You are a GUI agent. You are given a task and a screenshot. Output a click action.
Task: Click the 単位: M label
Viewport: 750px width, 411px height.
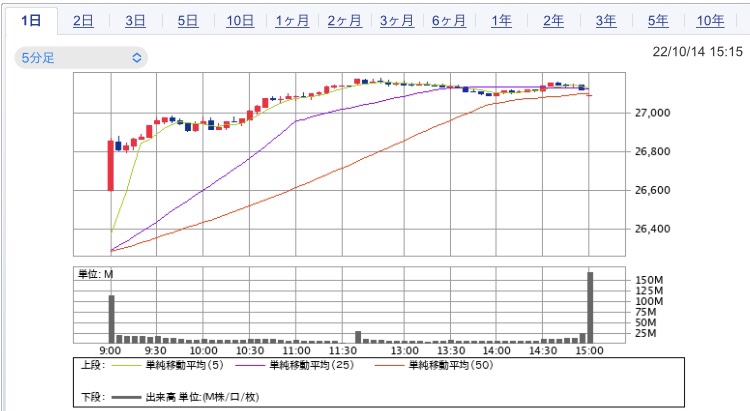click(x=96, y=274)
